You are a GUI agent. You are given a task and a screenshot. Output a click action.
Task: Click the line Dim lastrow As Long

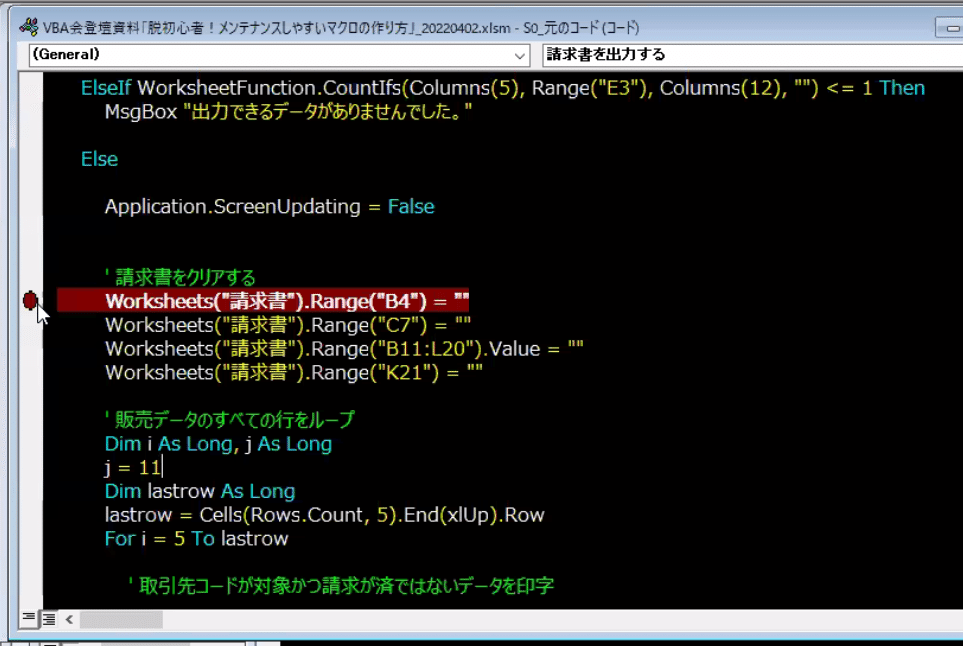tap(200, 491)
